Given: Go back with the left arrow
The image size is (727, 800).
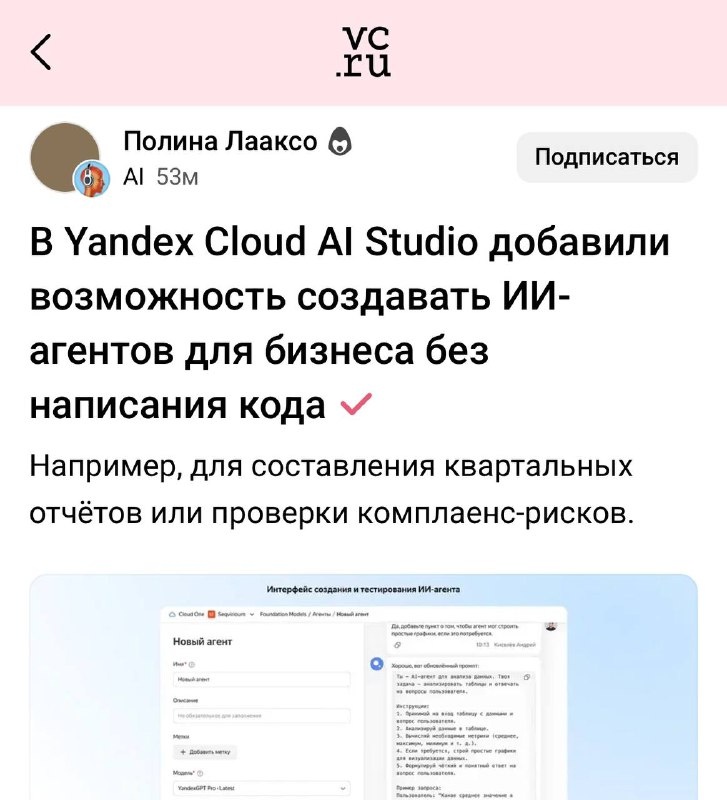Looking at the screenshot, I should (x=41, y=52).
